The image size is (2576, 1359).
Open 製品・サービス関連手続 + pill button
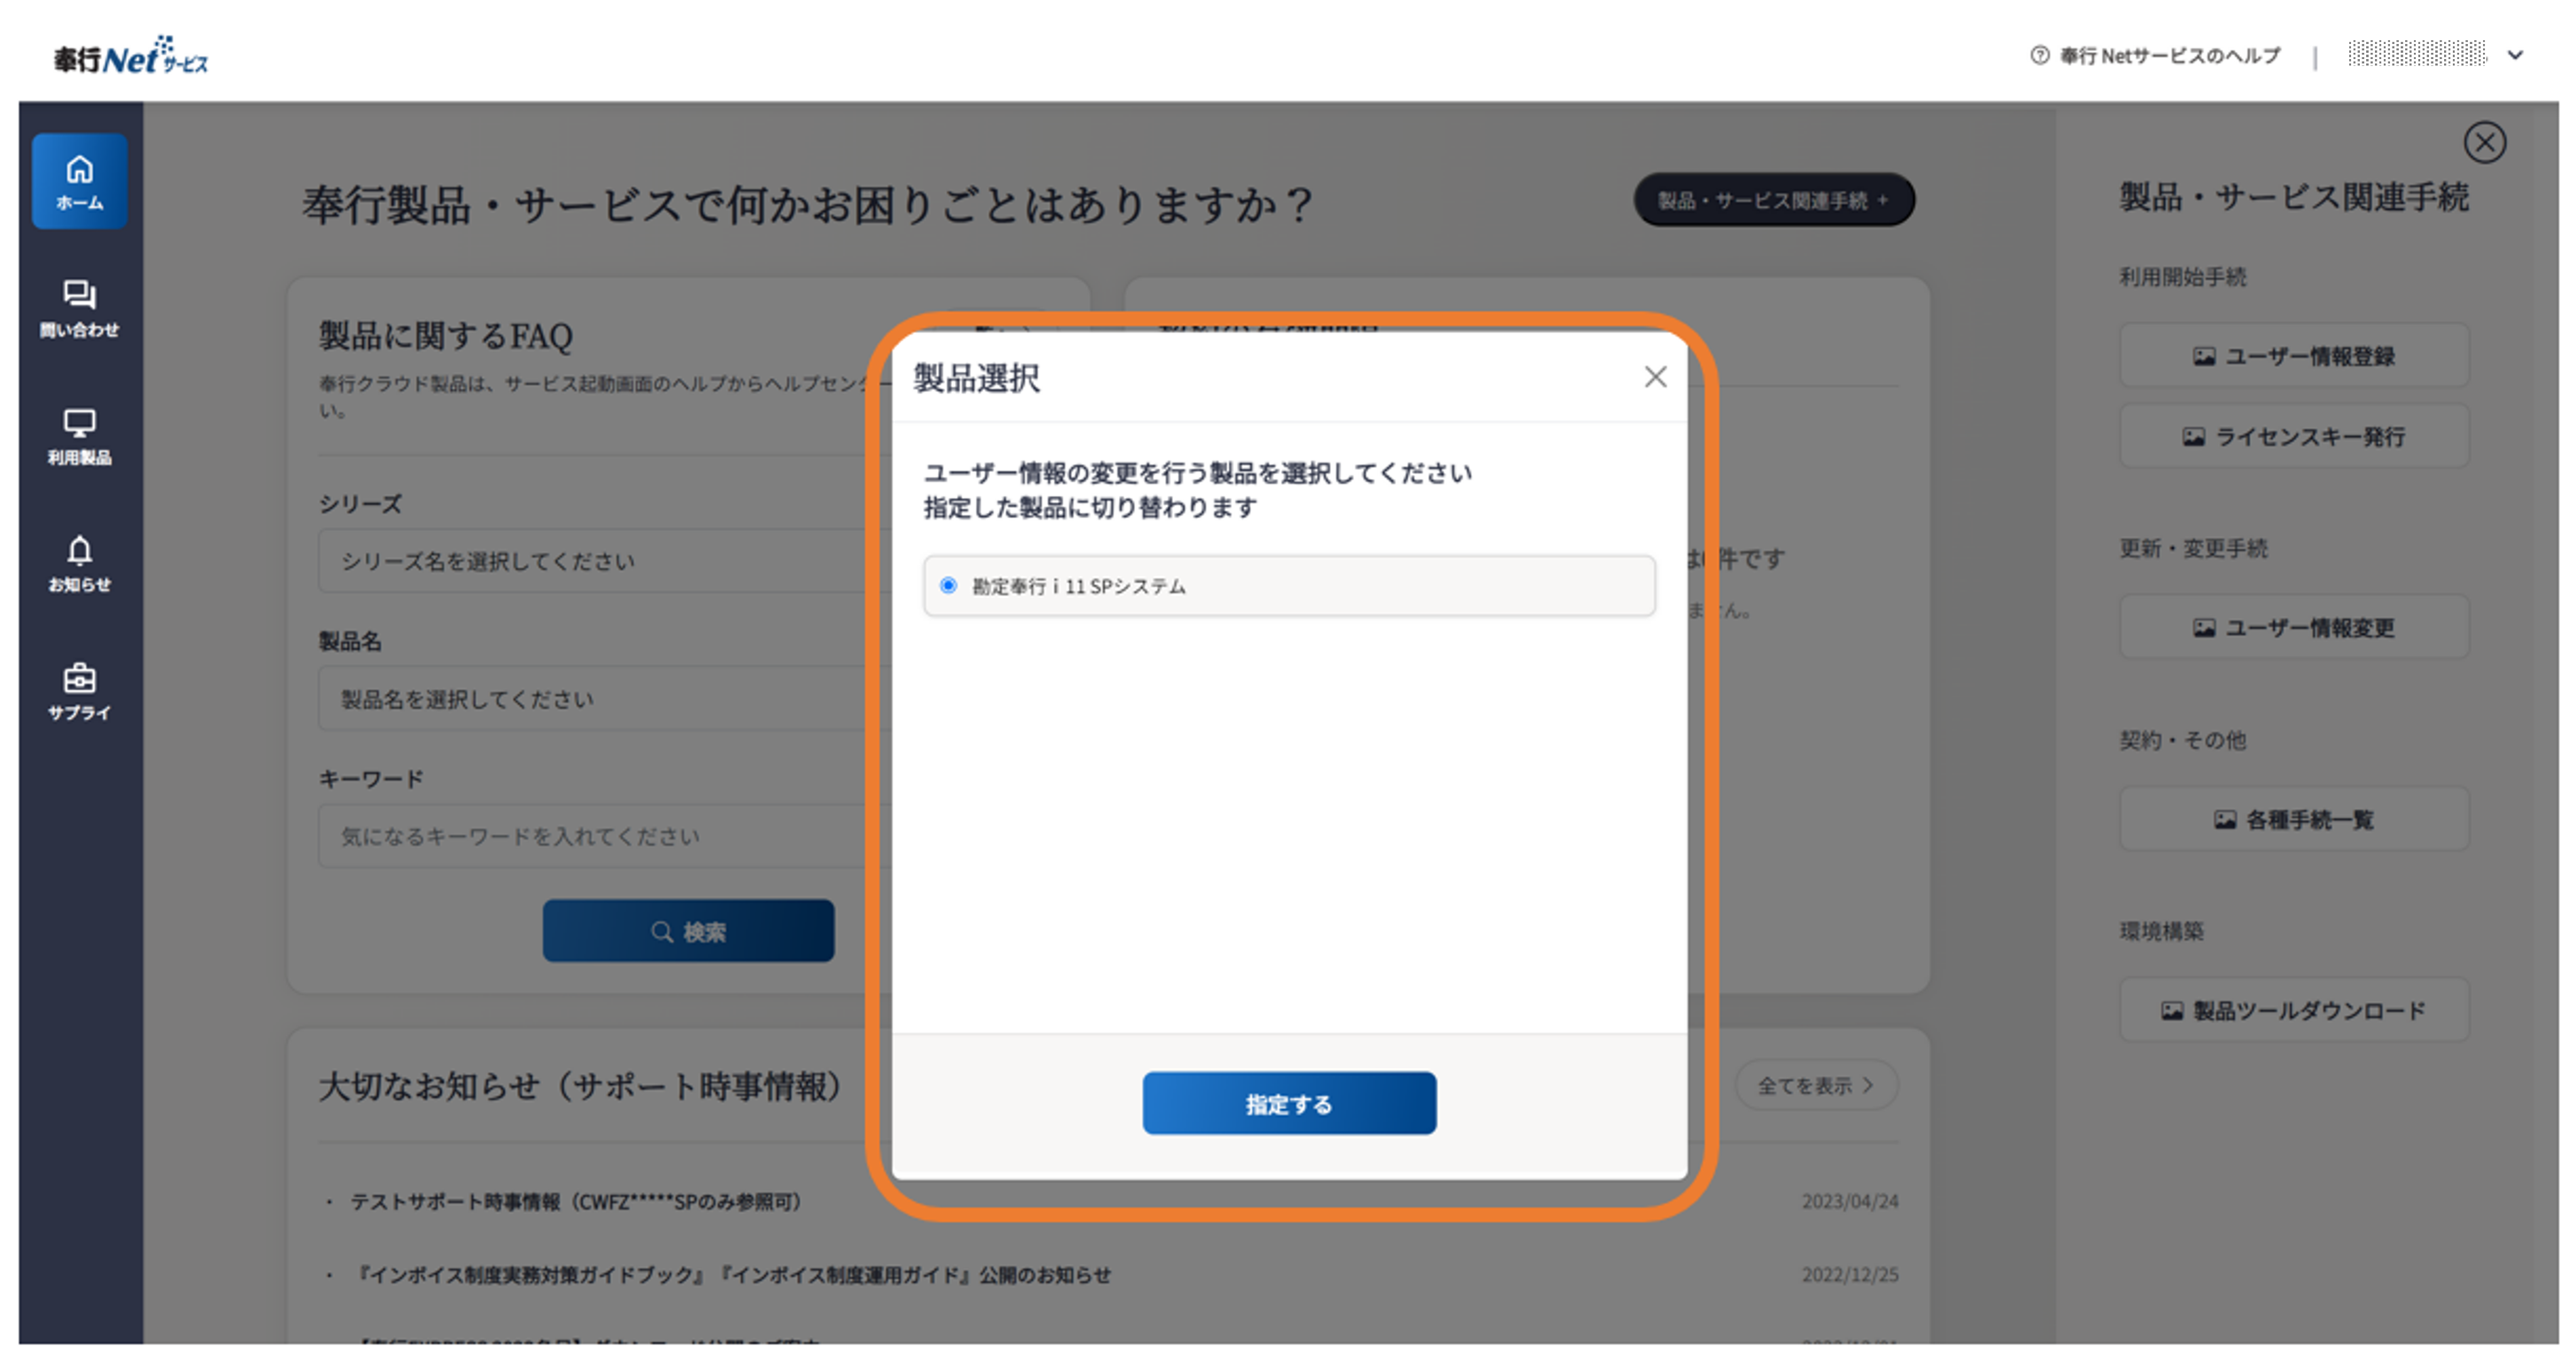tap(1774, 200)
